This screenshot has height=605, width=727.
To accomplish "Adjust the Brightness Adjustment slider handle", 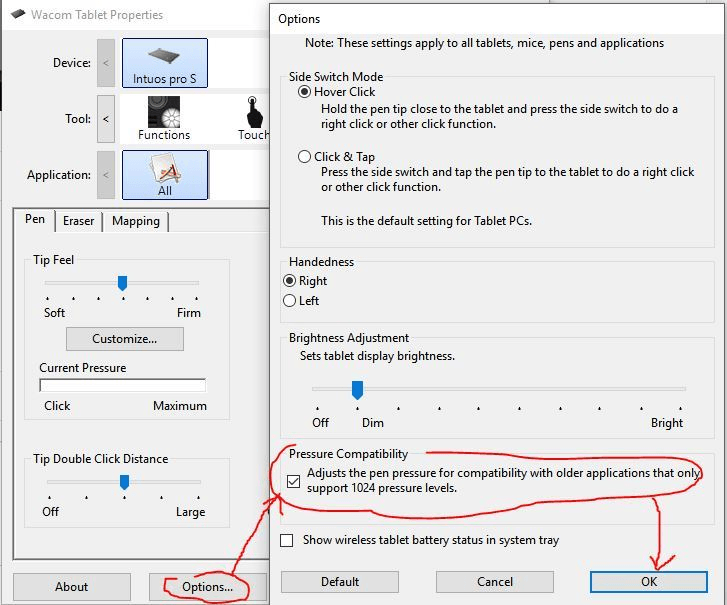I will [357, 390].
